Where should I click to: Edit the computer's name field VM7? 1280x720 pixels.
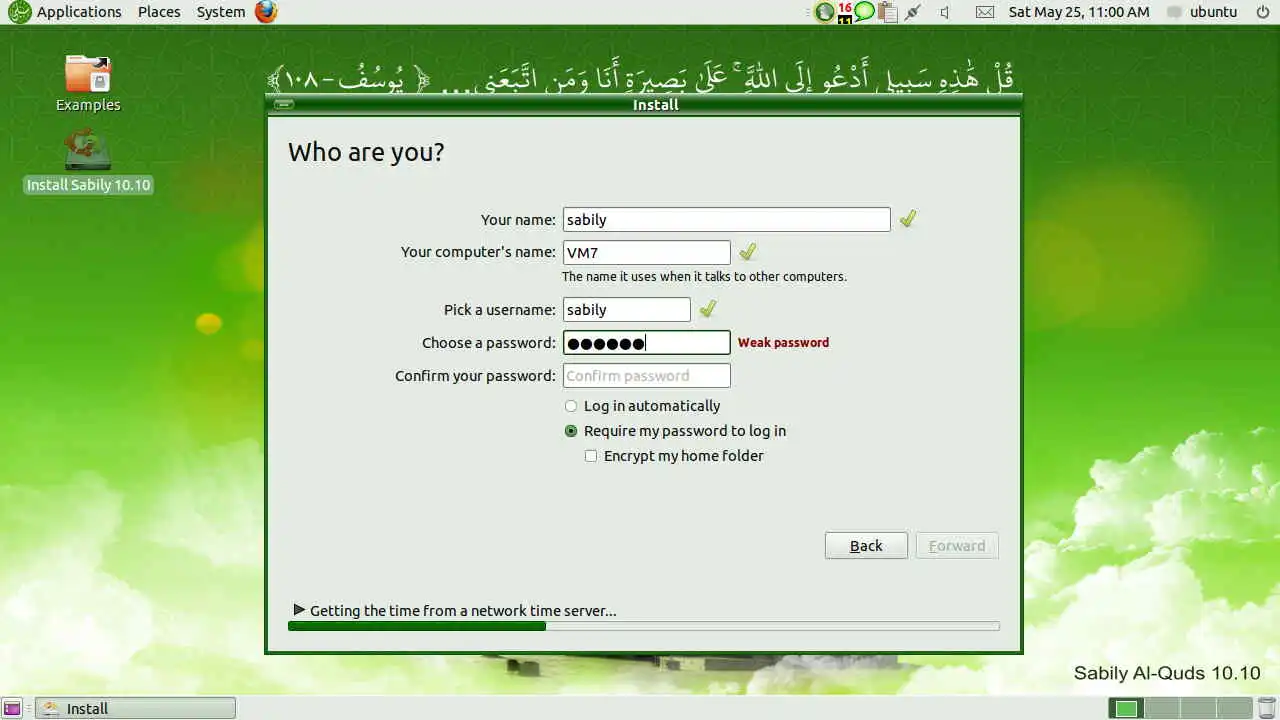pyautogui.click(x=646, y=252)
